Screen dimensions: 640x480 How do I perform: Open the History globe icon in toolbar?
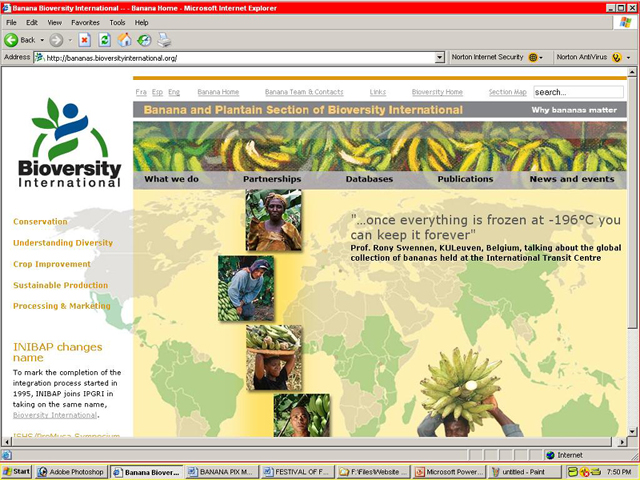[144, 40]
